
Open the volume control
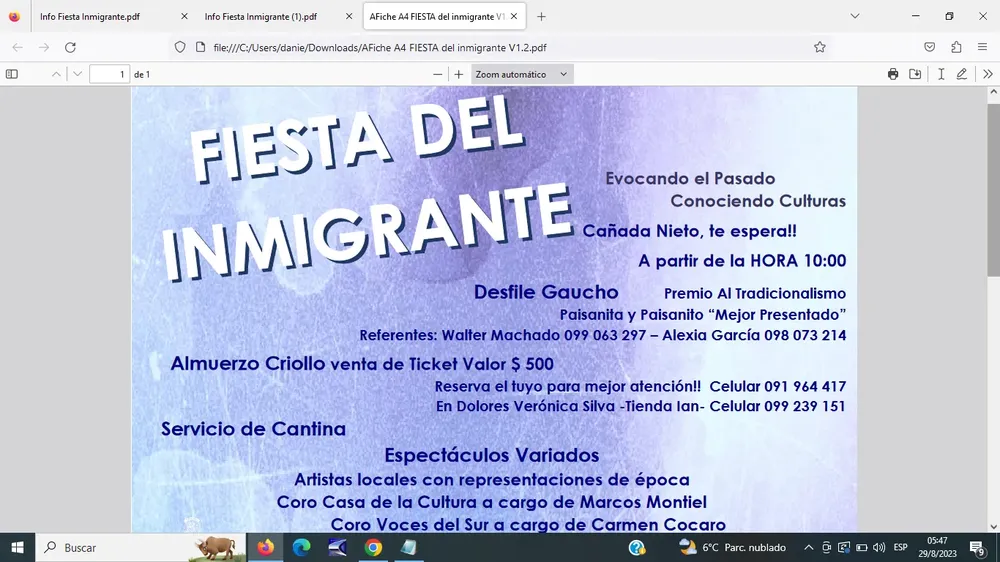coord(879,547)
